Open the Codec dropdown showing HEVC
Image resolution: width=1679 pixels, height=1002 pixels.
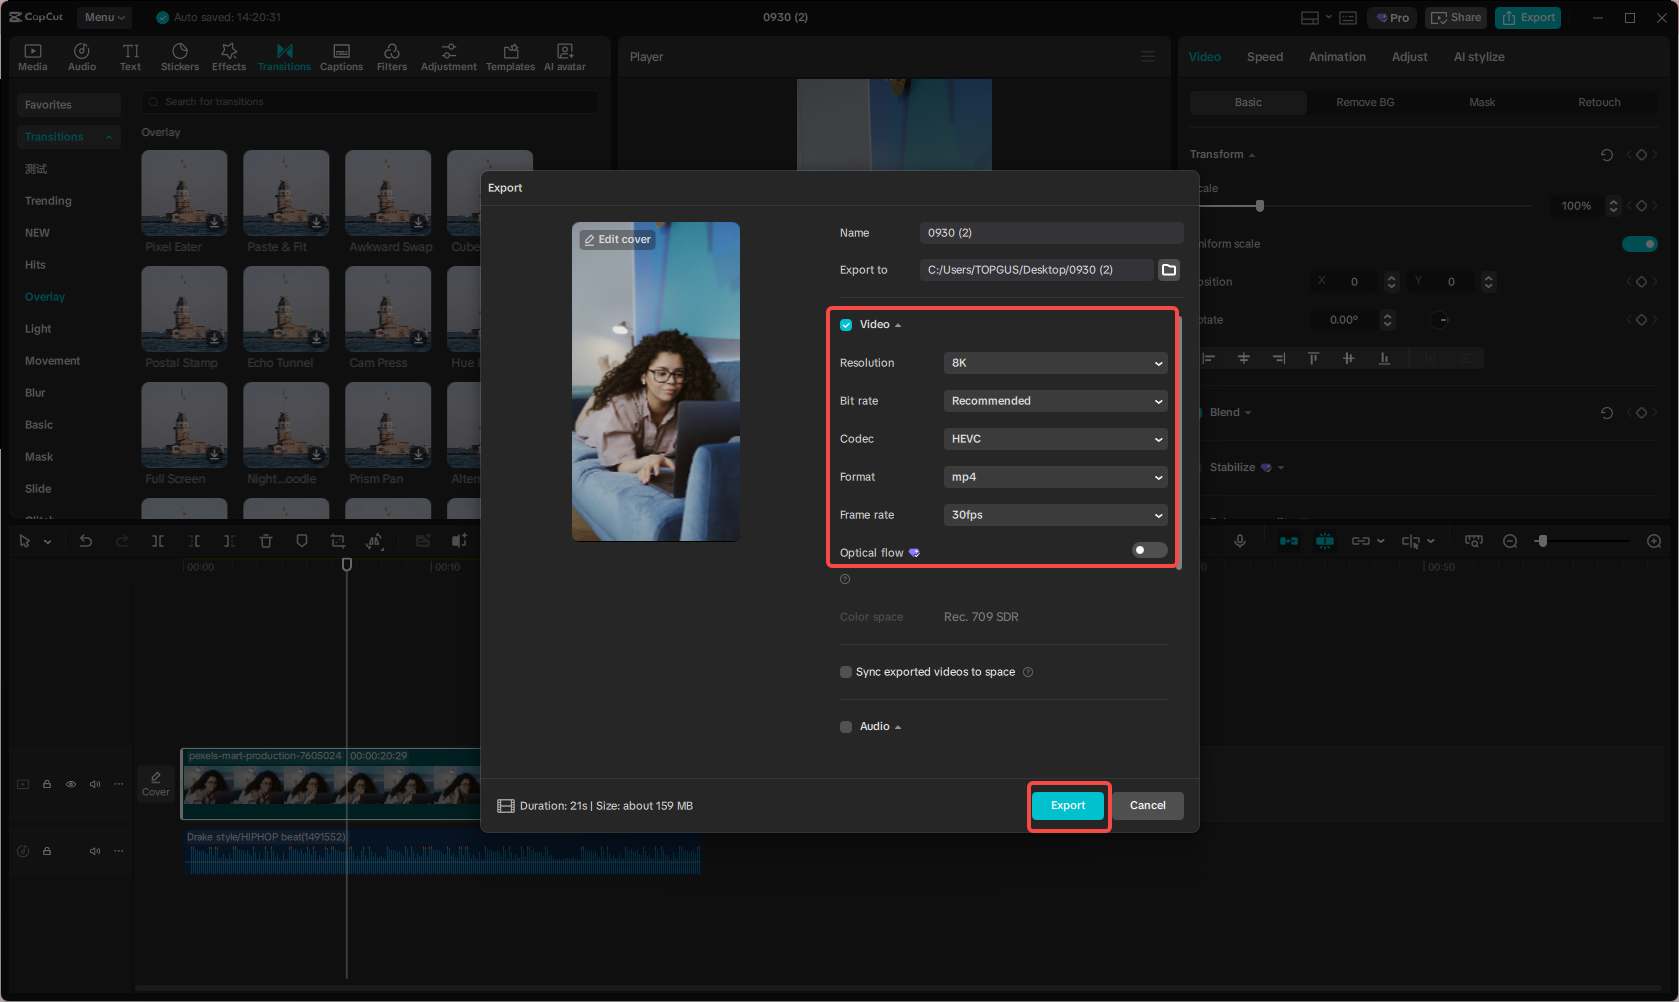click(1055, 438)
